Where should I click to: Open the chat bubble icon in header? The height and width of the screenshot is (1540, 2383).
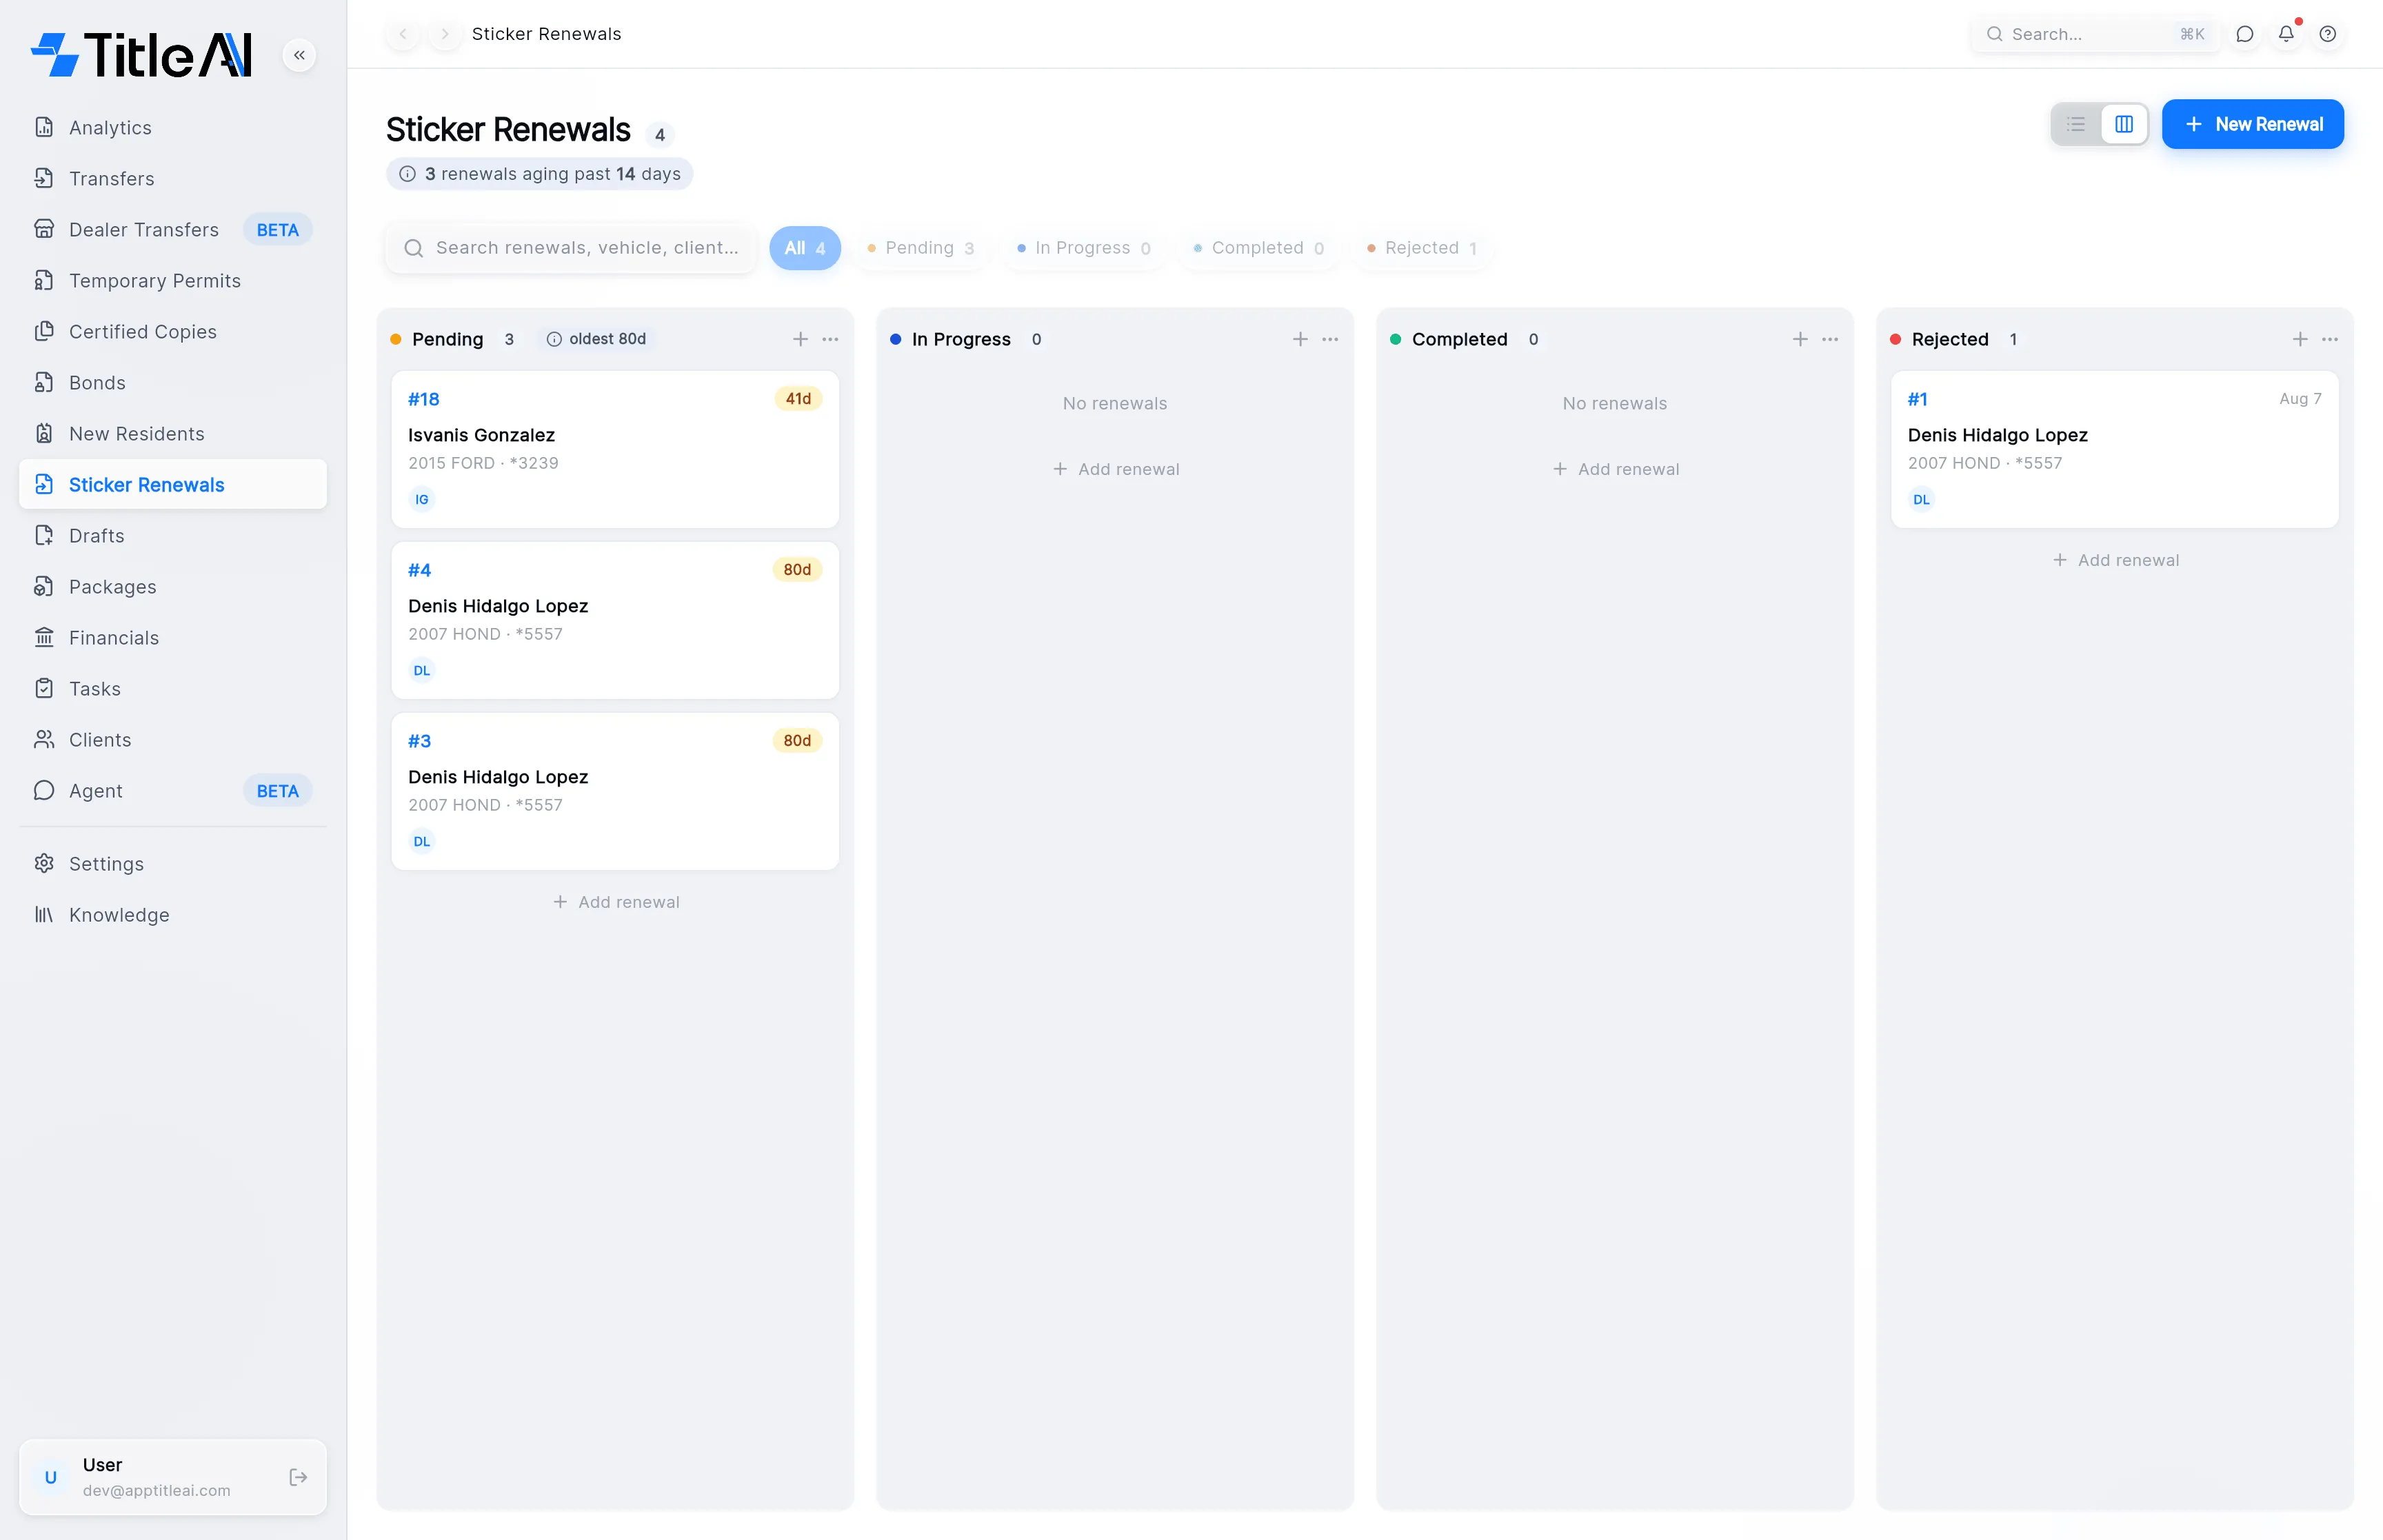click(x=2245, y=34)
